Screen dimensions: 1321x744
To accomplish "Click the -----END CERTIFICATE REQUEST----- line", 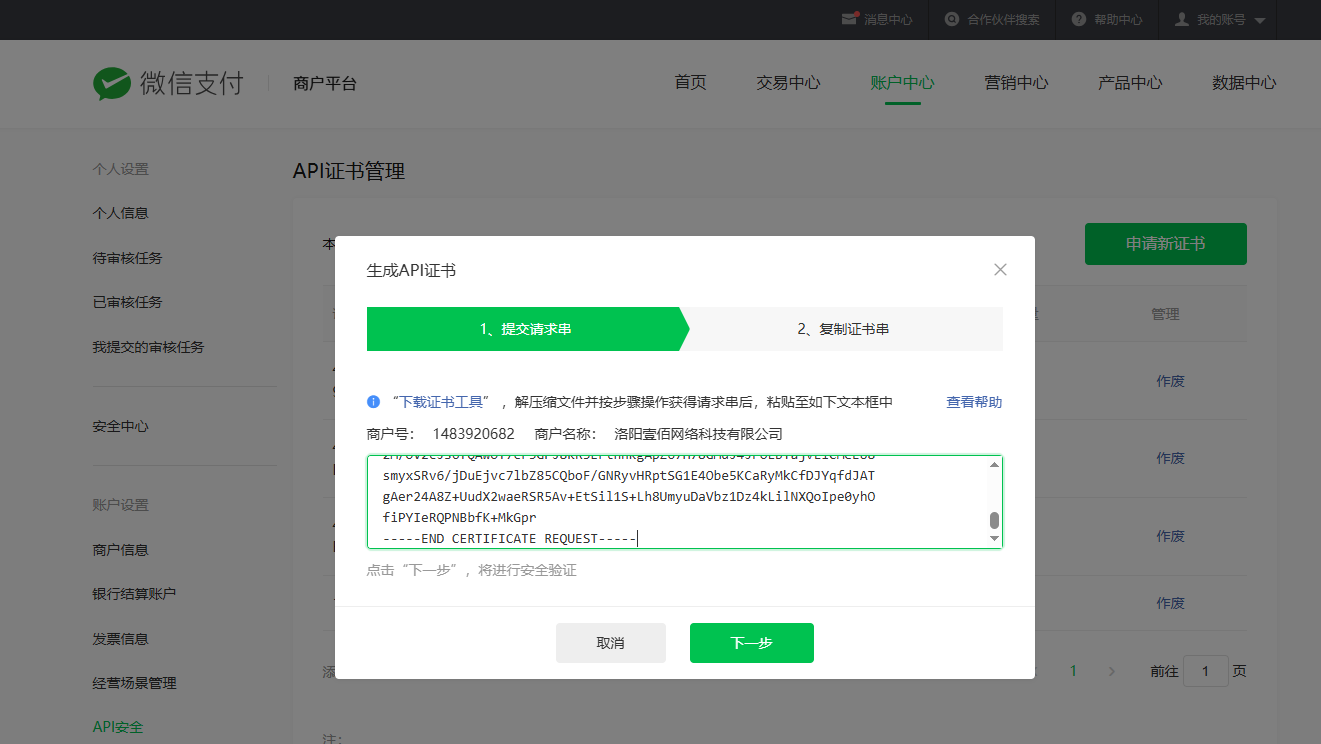I will [x=510, y=539].
